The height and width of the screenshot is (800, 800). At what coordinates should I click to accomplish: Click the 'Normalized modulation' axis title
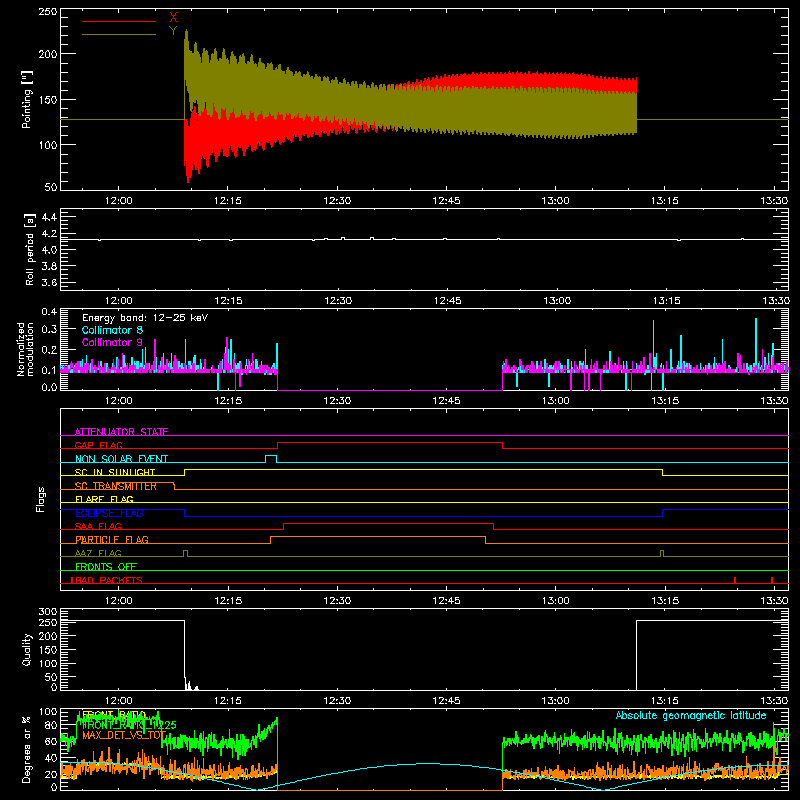(26, 349)
